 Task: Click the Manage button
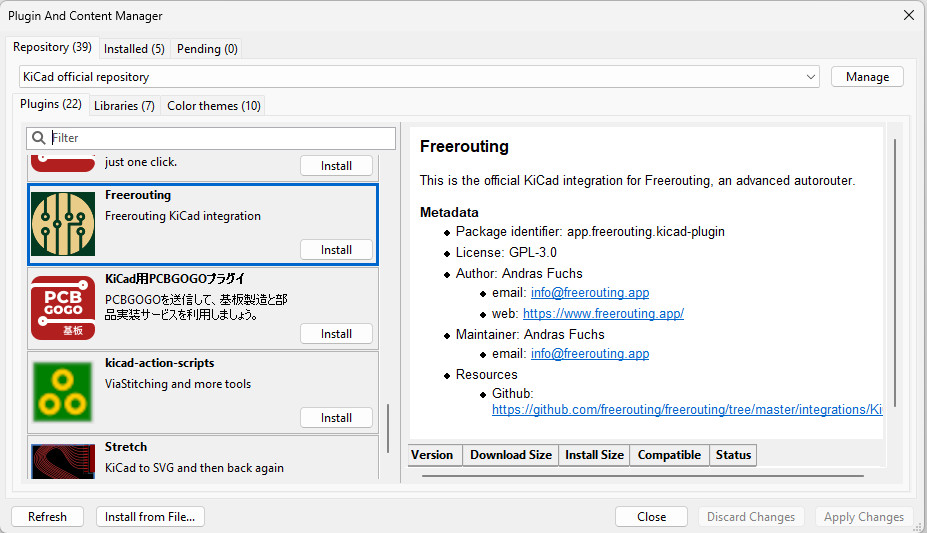tap(867, 77)
